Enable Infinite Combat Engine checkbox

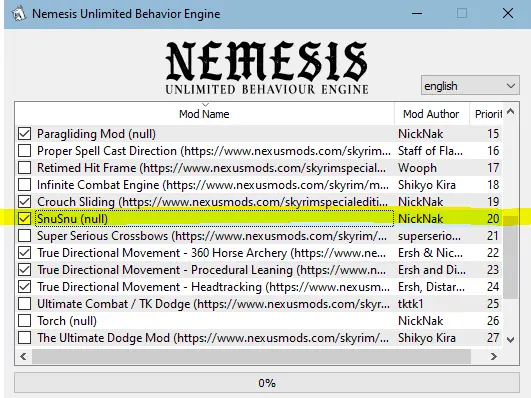click(24, 185)
